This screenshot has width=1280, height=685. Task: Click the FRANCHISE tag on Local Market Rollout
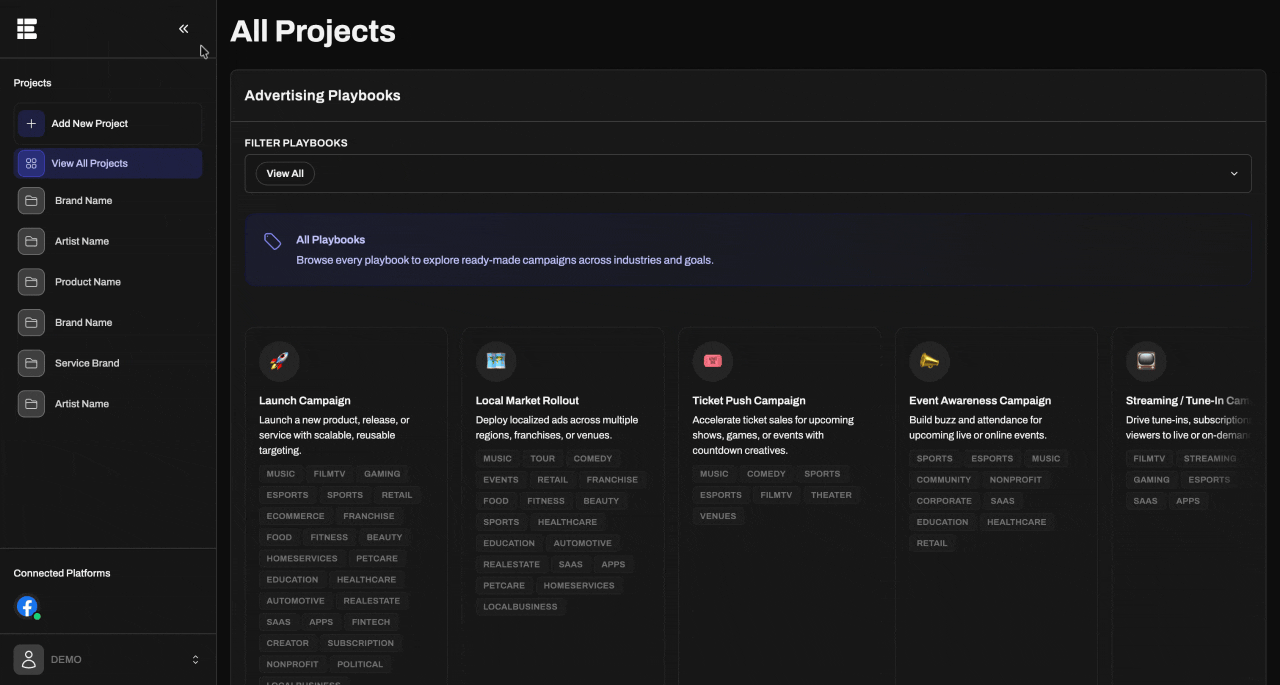pyautogui.click(x=613, y=480)
